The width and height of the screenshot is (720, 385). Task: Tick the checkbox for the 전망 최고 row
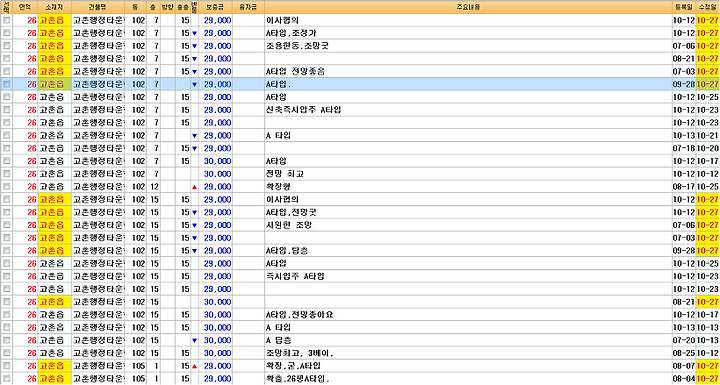tap(6, 174)
